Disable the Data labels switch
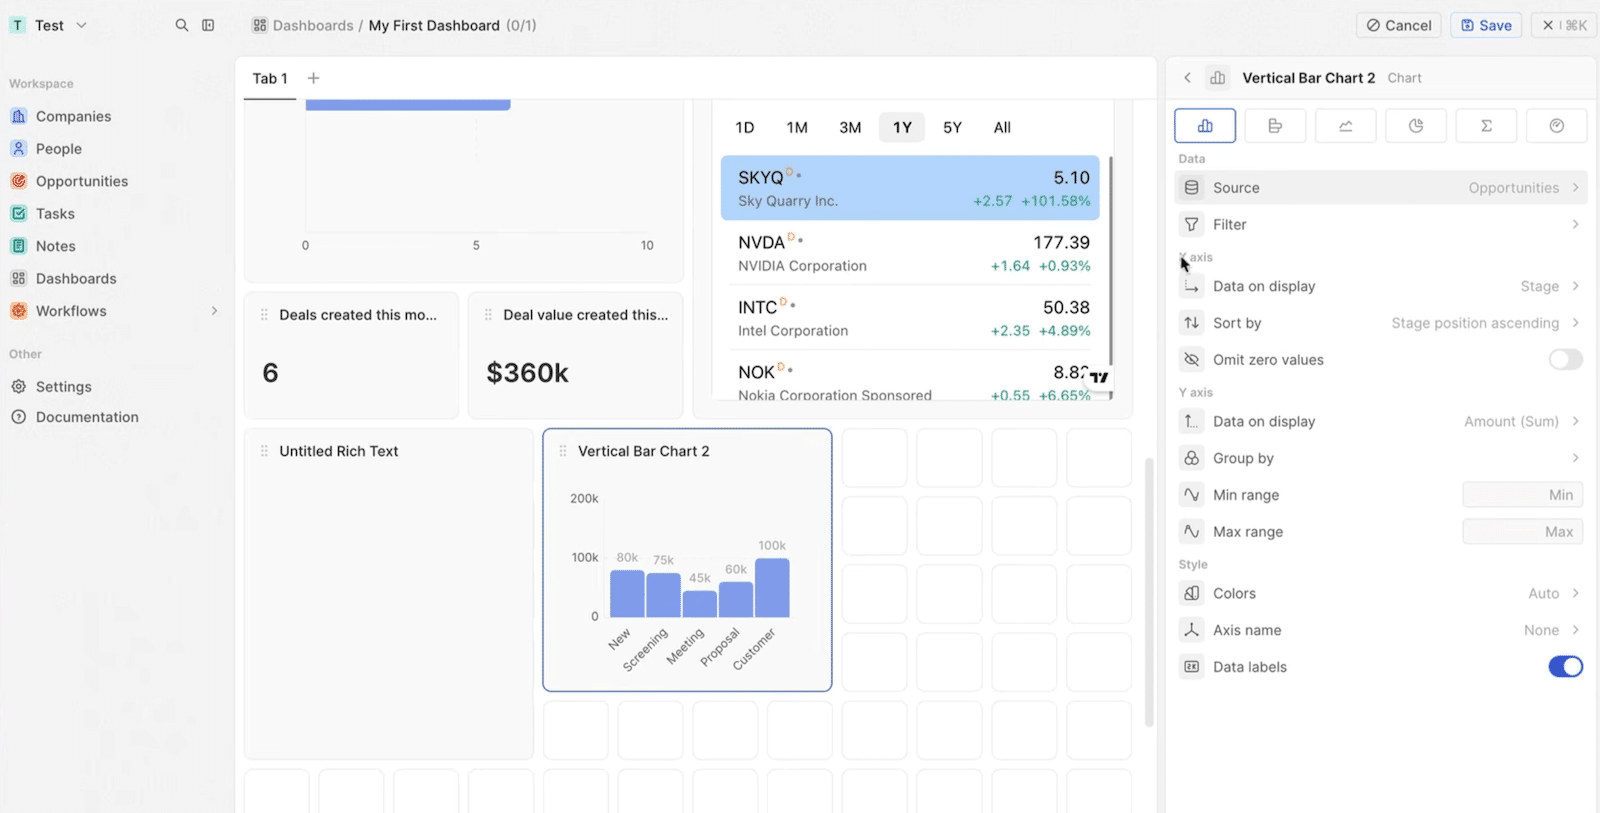1600x813 pixels. (1565, 666)
